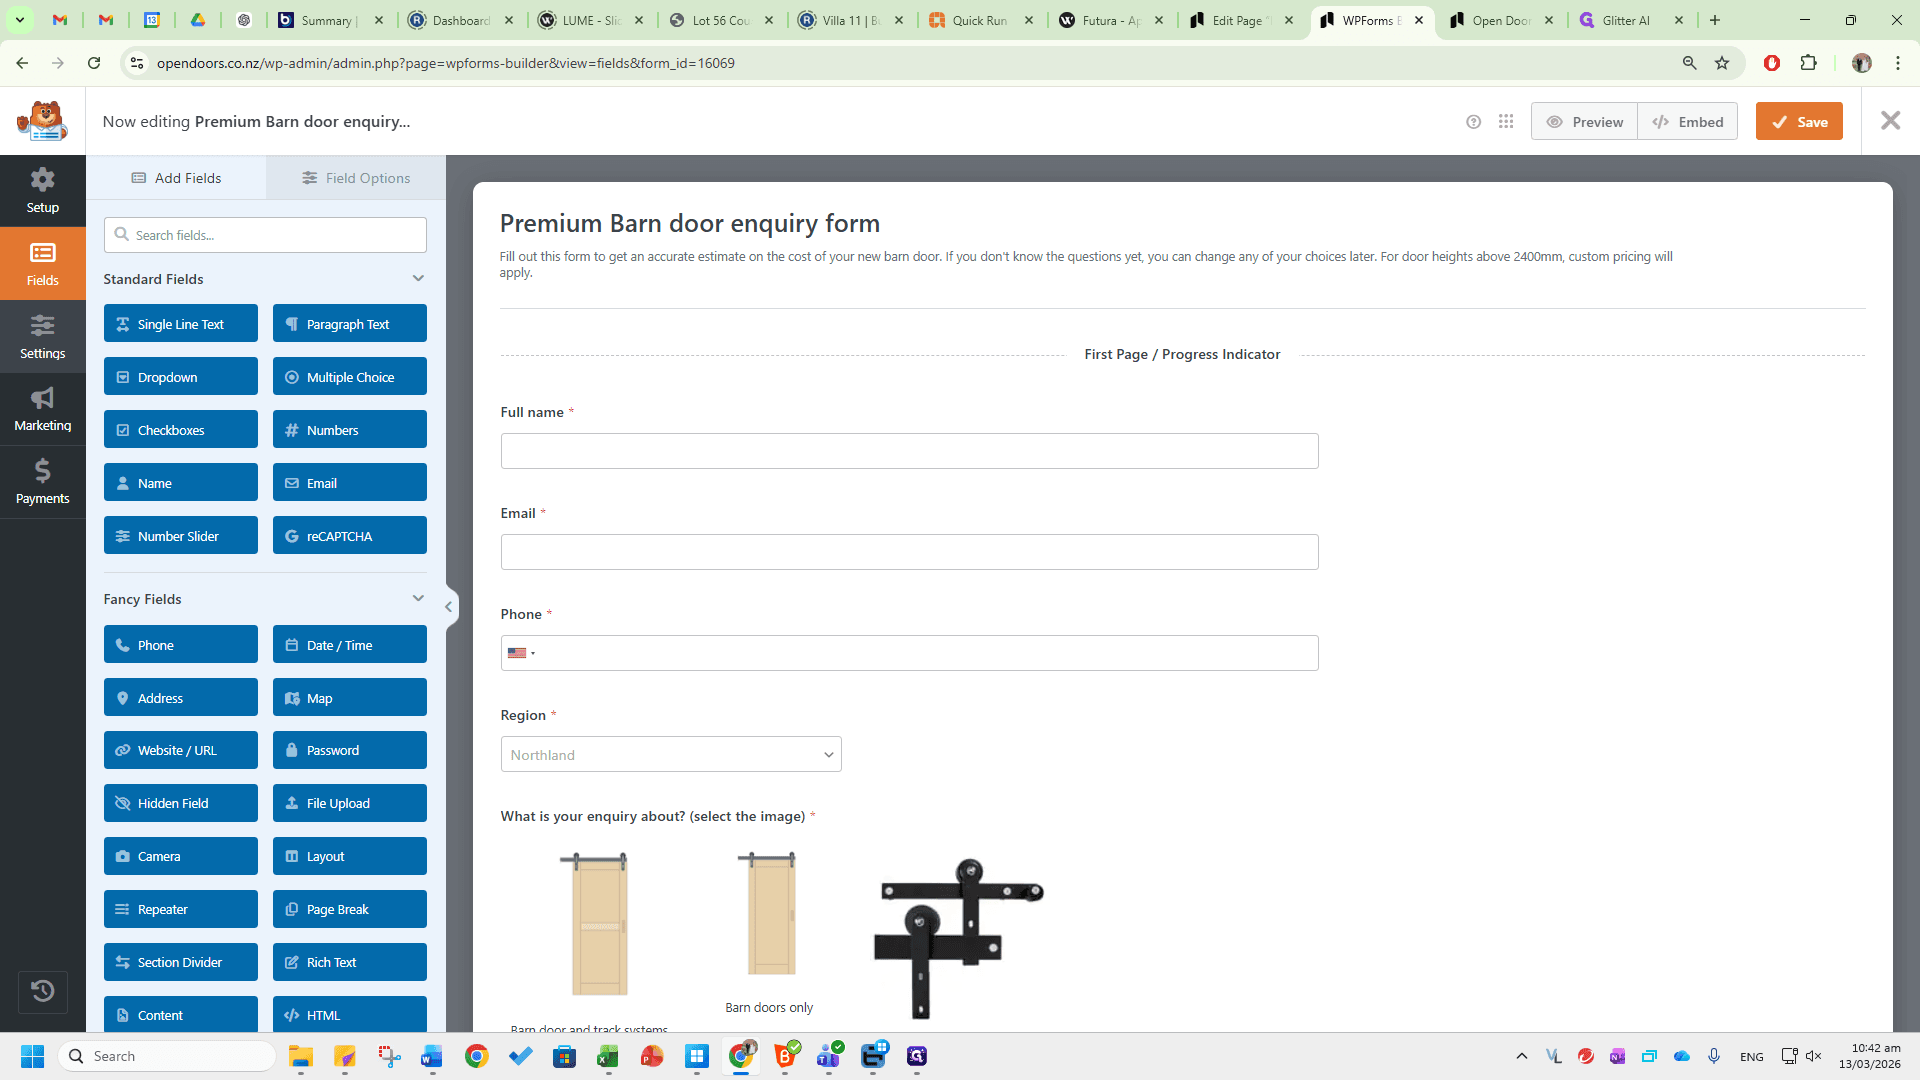Click the help question mark icon
This screenshot has width=1920, height=1080.
[x=1473, y=122]
